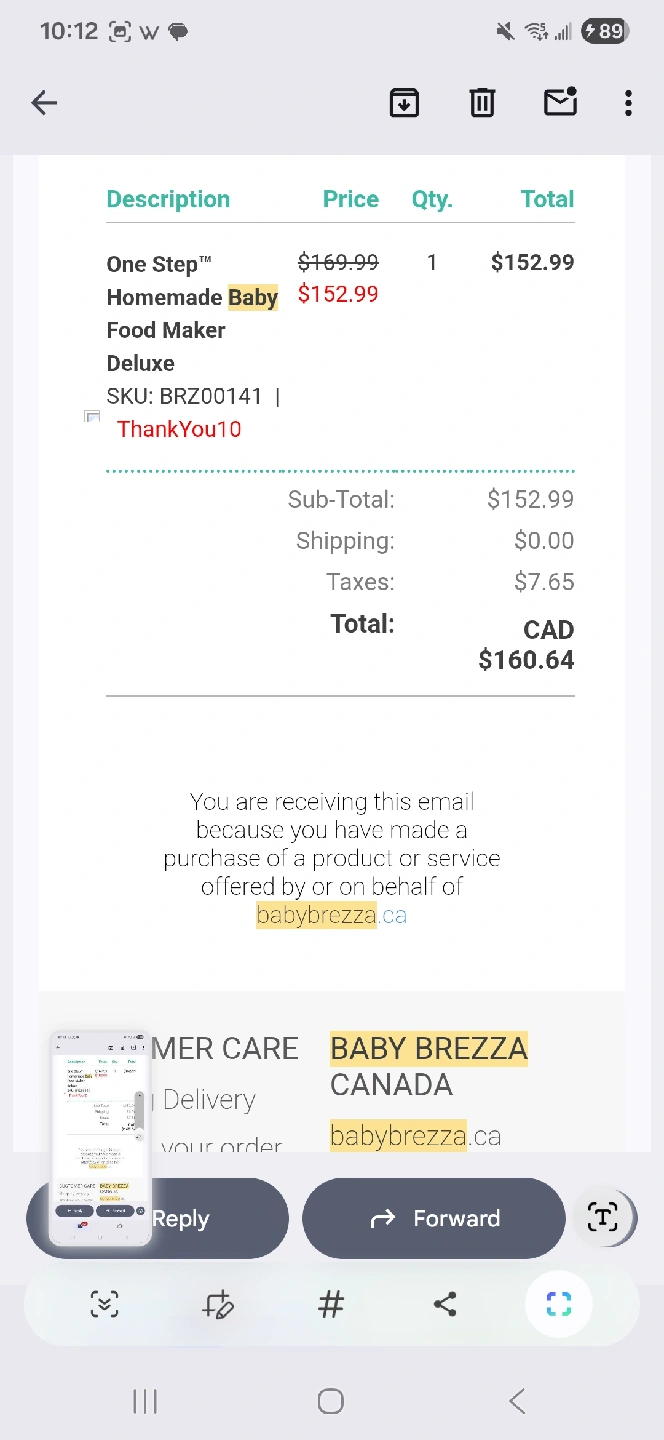The image size is (664, 1440).
Task: Tap Android home navigation button
Action: (x=331, y=1401)
